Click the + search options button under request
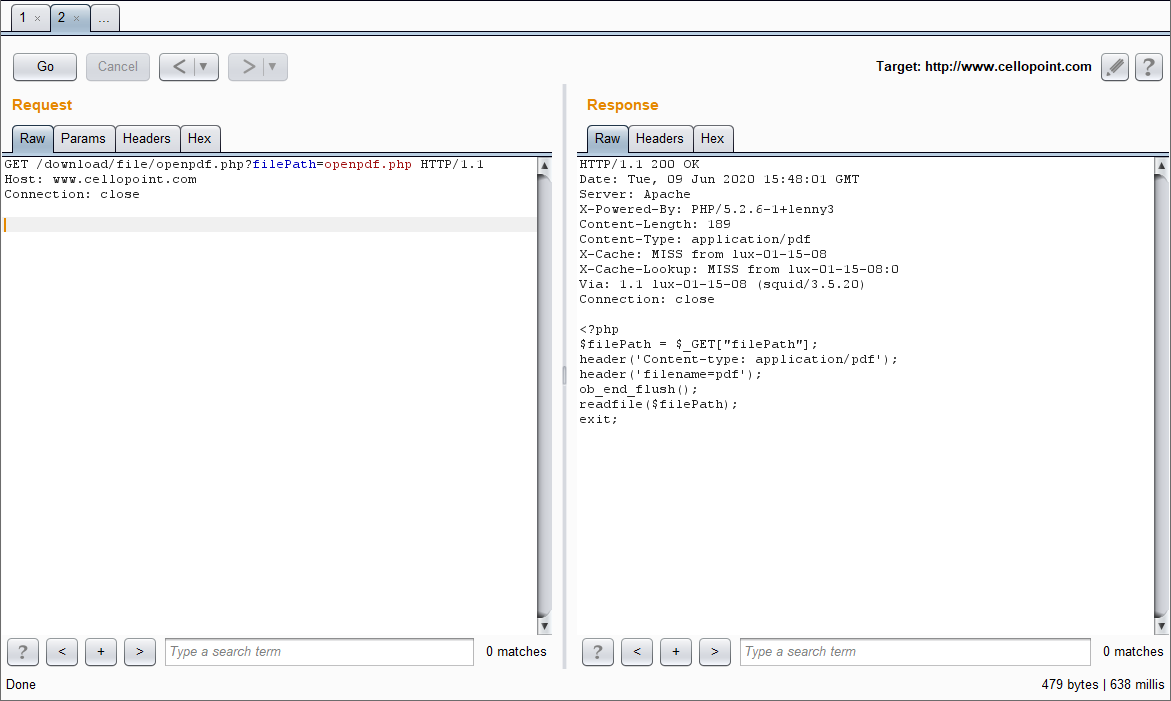Image resolution: width=1171 pixels, height=701 pixels. tap(101, 652)
